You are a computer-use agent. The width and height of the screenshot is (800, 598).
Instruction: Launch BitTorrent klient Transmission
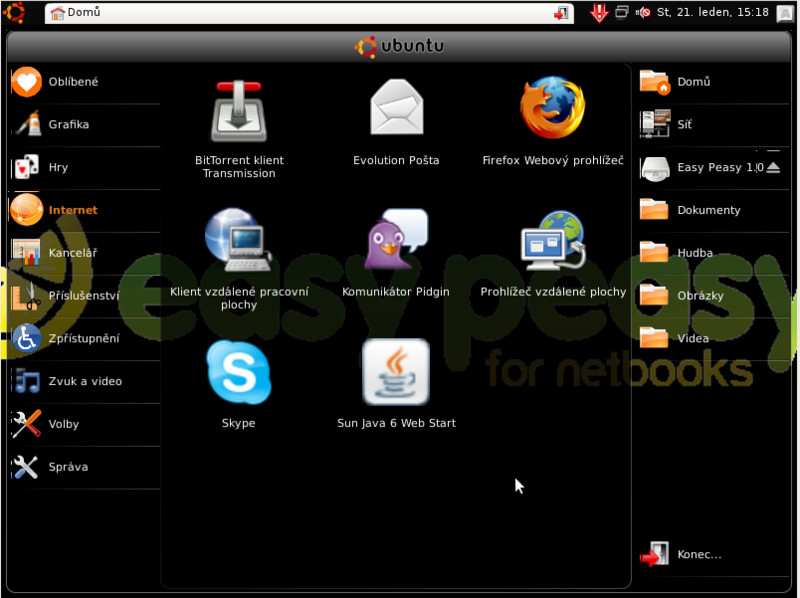coord(239,128)
